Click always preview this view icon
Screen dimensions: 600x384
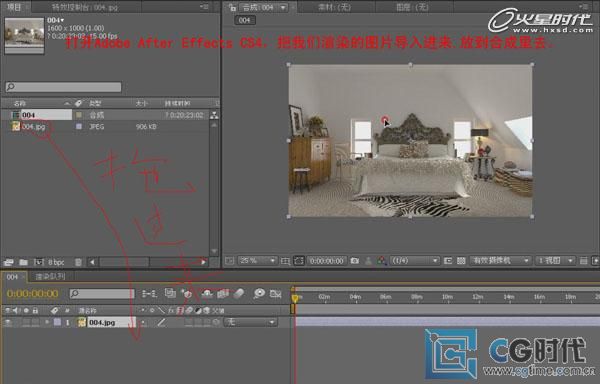[x=229, y=261]
